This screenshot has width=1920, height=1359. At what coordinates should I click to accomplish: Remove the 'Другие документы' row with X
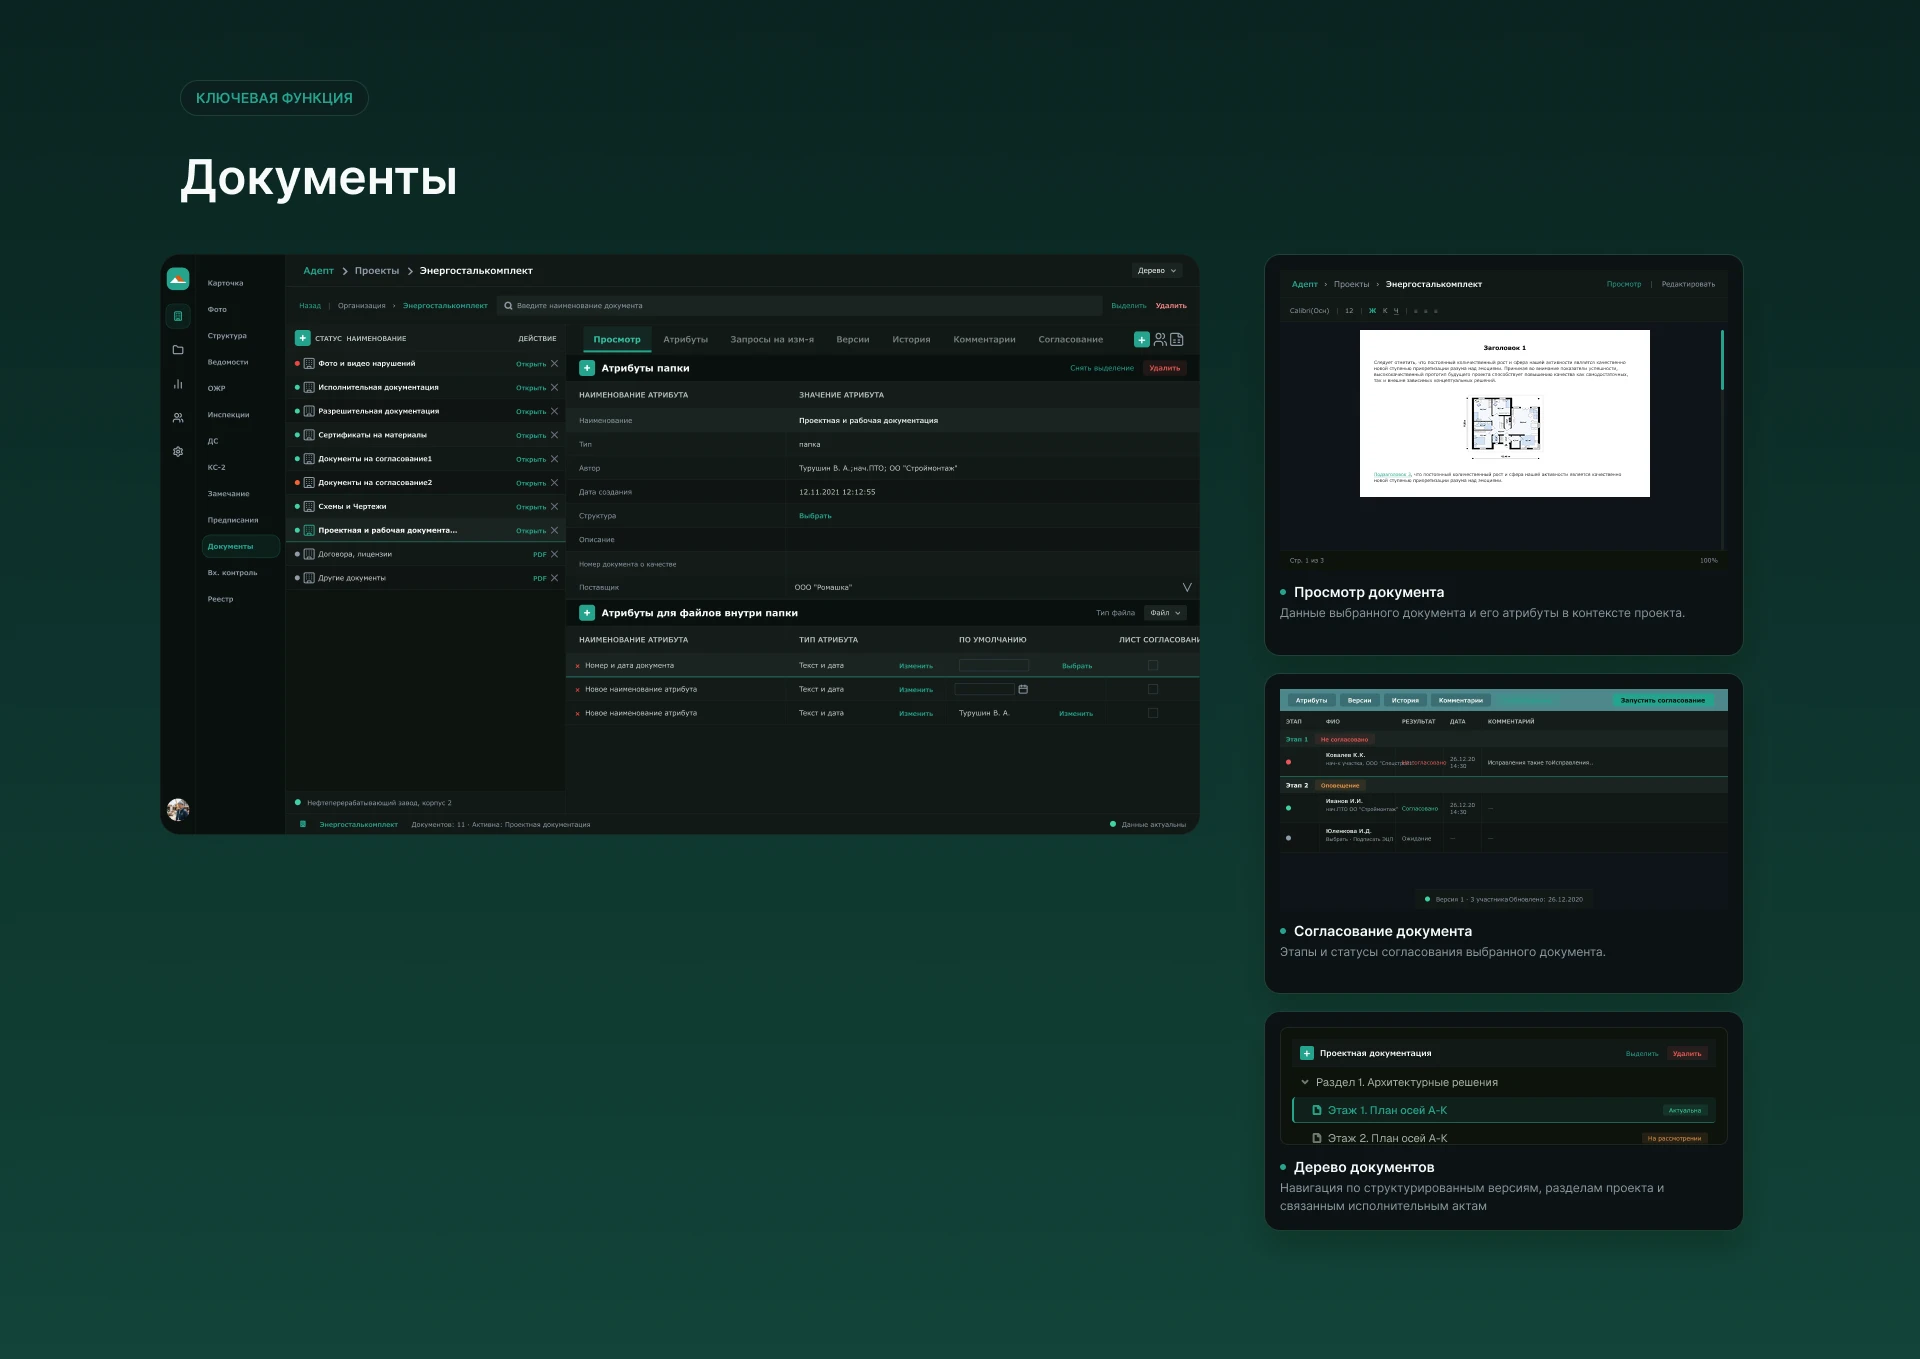[554, 578]
